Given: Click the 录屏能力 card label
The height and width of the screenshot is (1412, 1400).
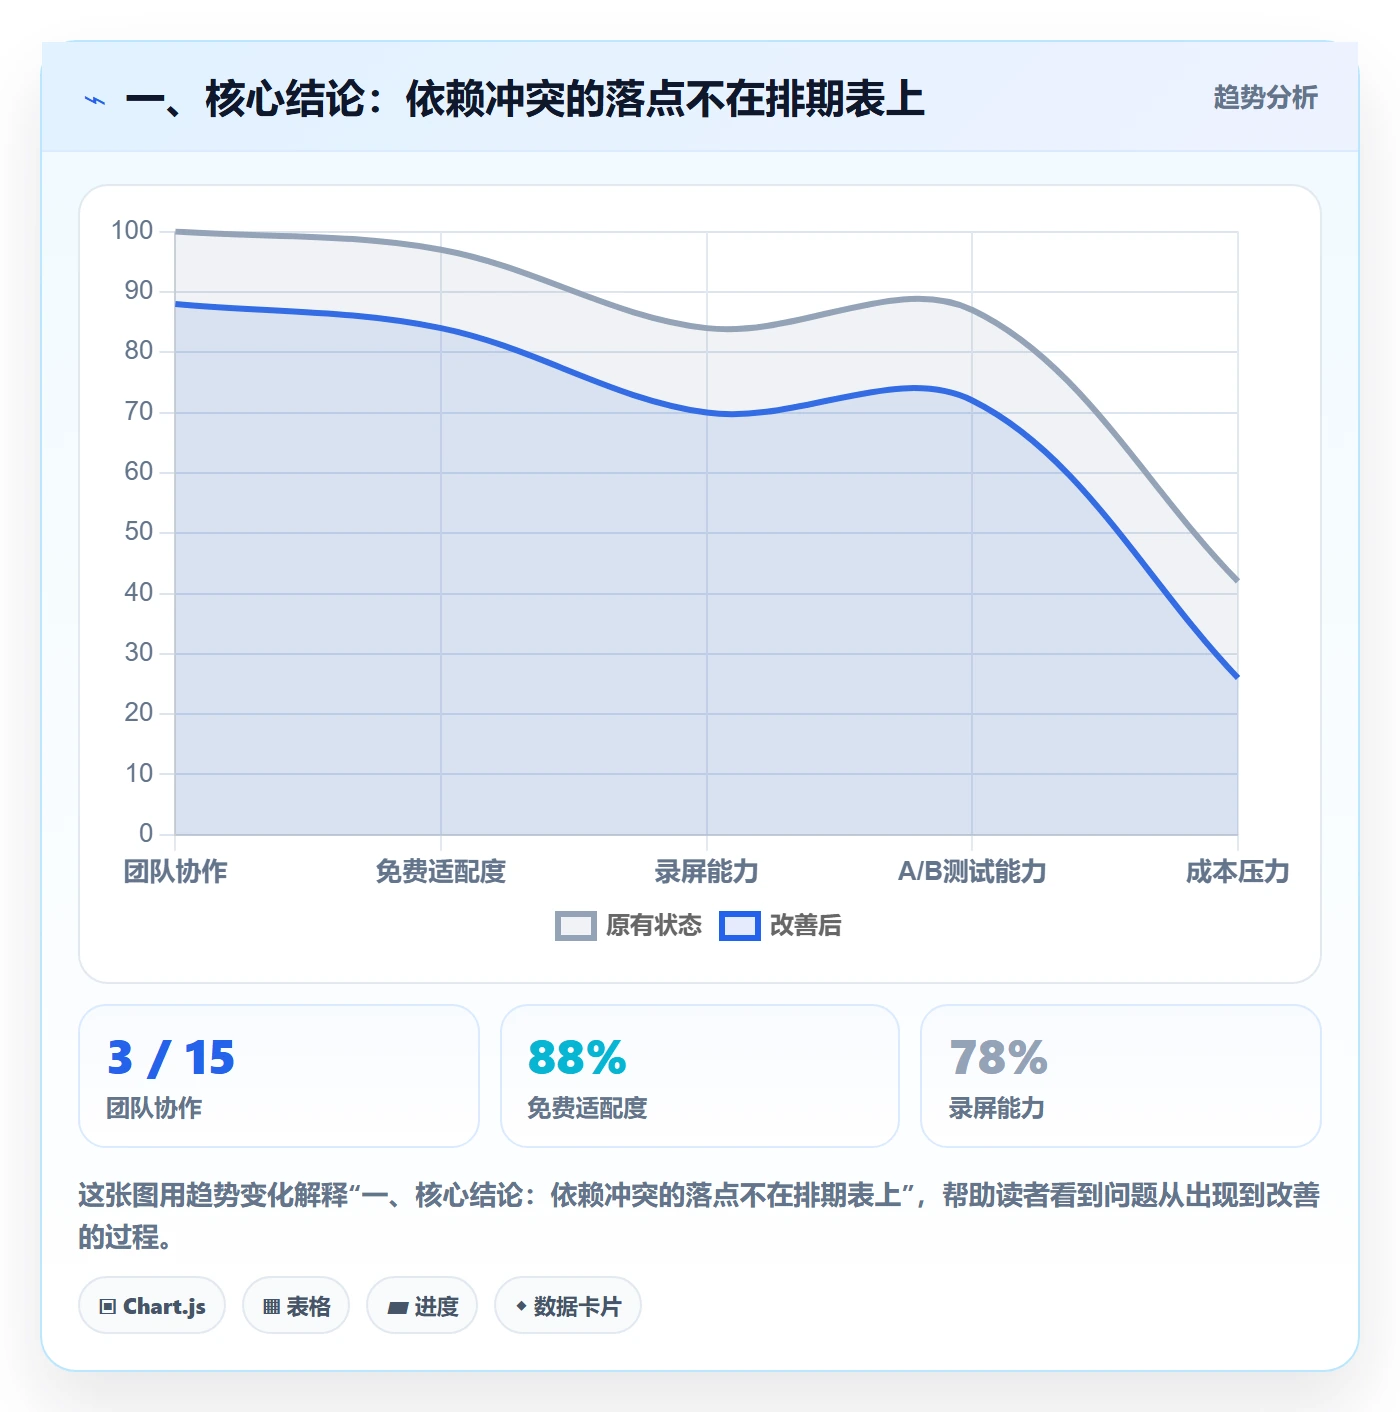Looking at the screenshot, I should click(996, 1108).
